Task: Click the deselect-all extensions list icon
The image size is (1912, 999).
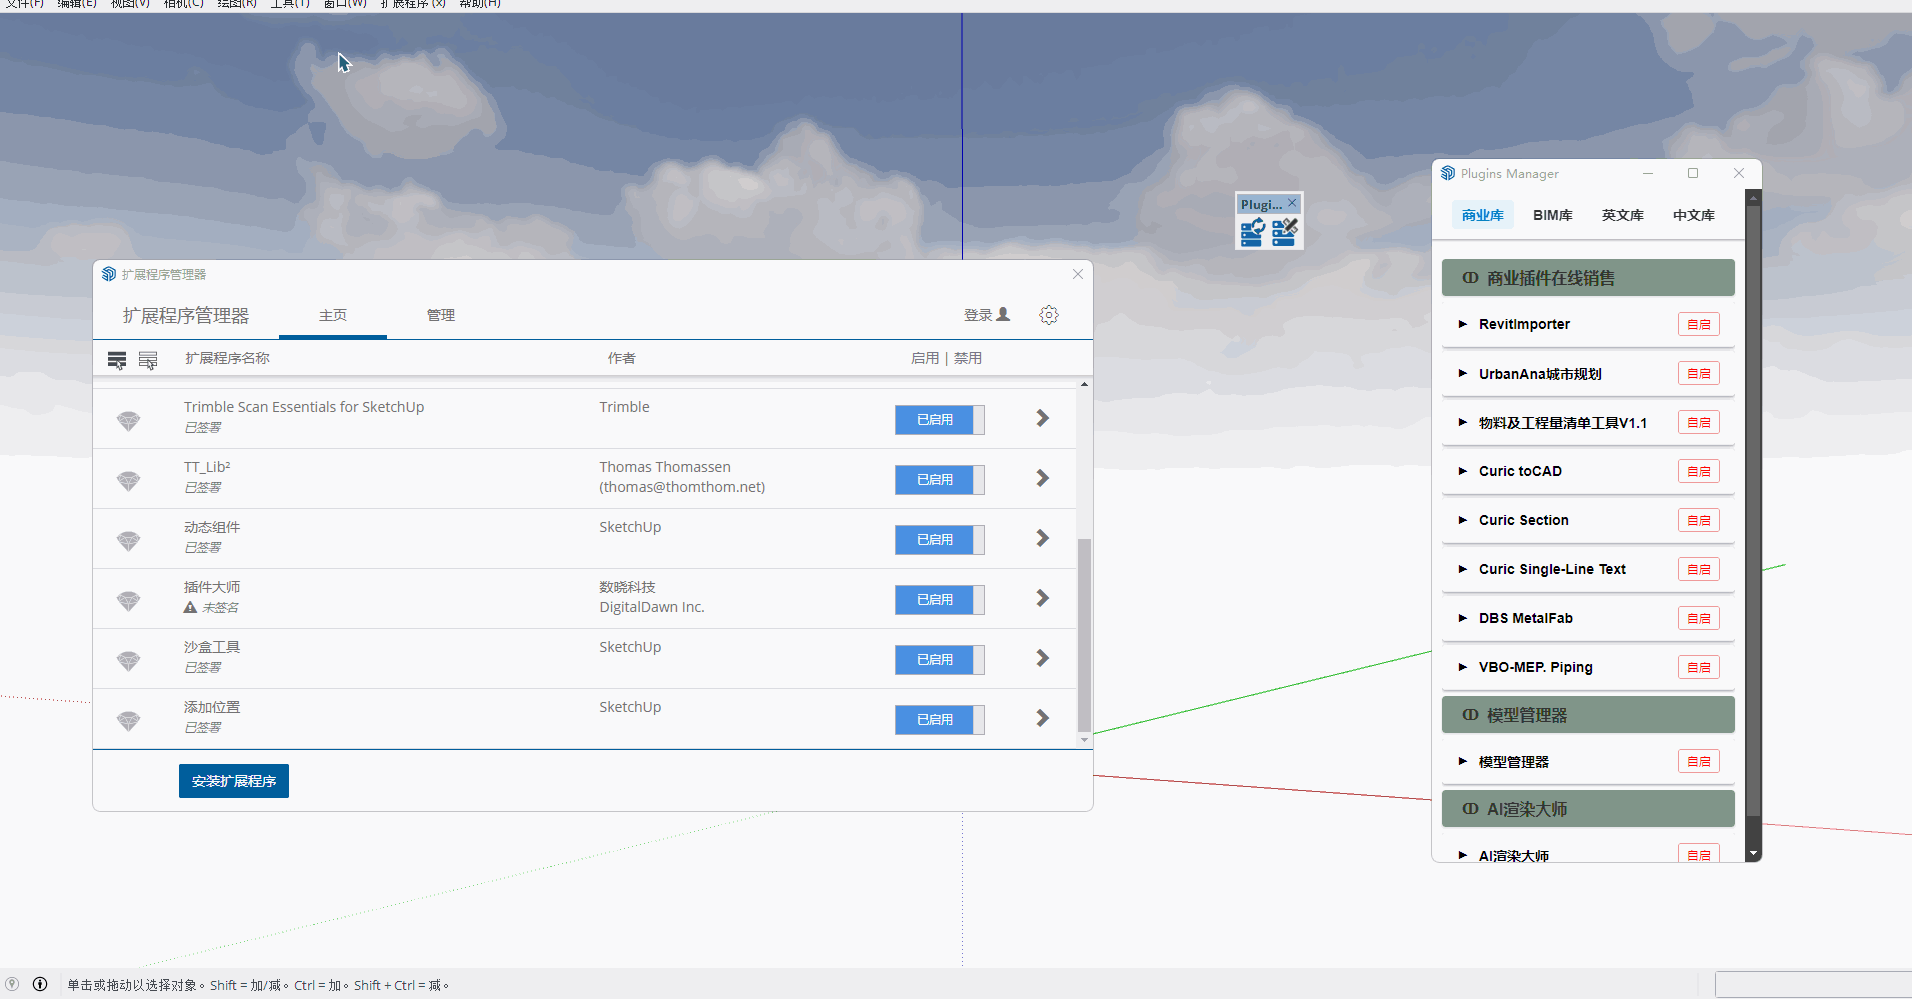Action: point(148,360)
